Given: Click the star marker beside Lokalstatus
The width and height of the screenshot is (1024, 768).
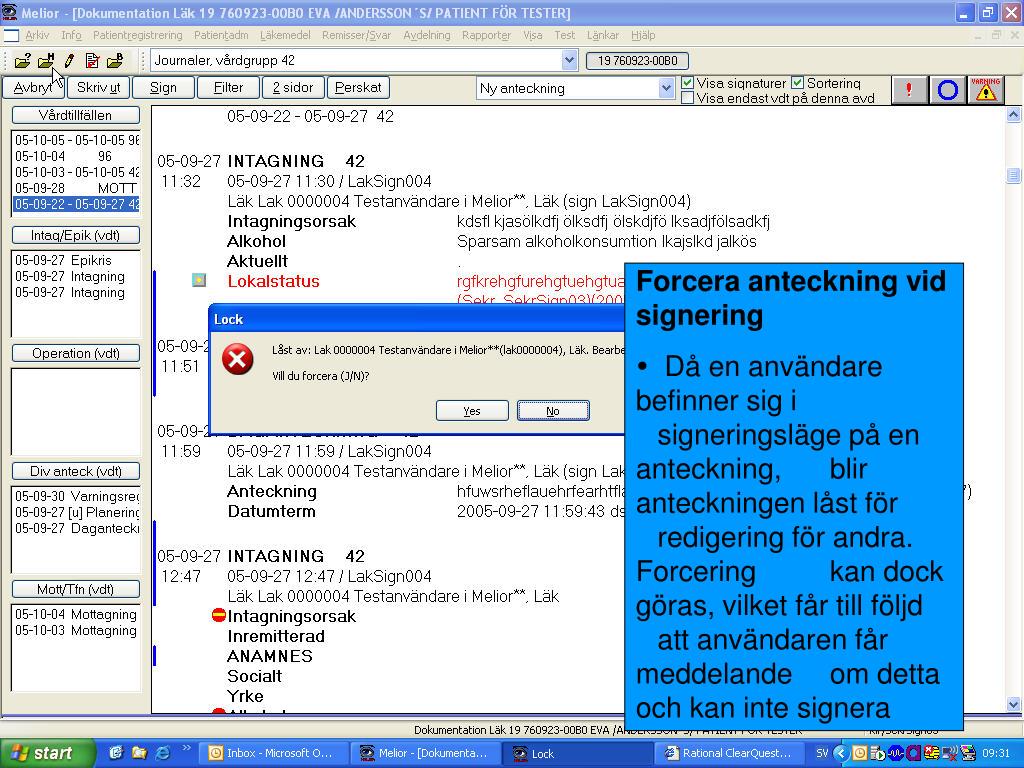Looking at the screenshot, I should point(199,281).
